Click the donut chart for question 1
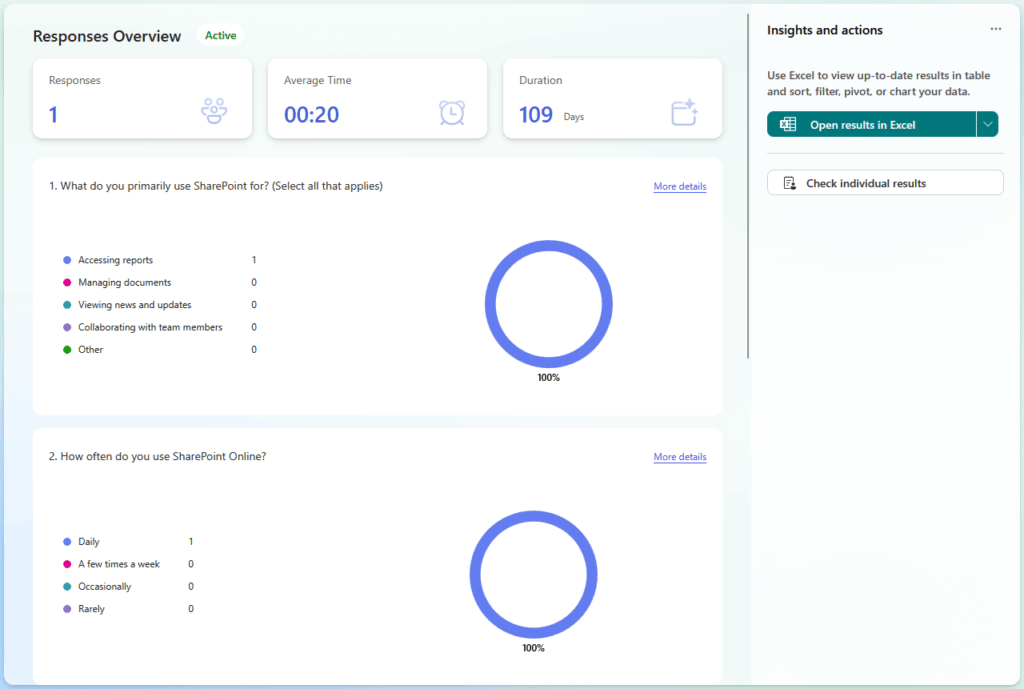Screen dimensions: 1024x689 tap(549, 304)
